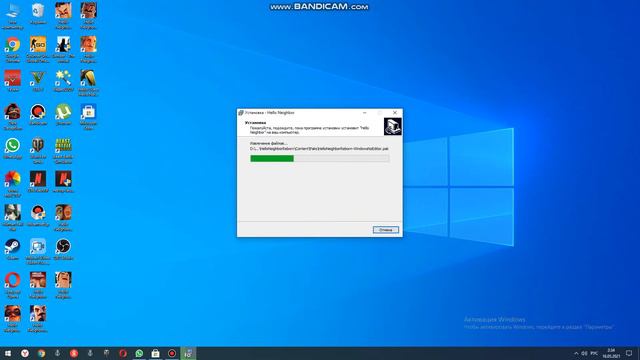Minimize the Hello Neighbor installer window
Image resolution: width=640 pixels, height=360 pixels.
coord(364,113)
